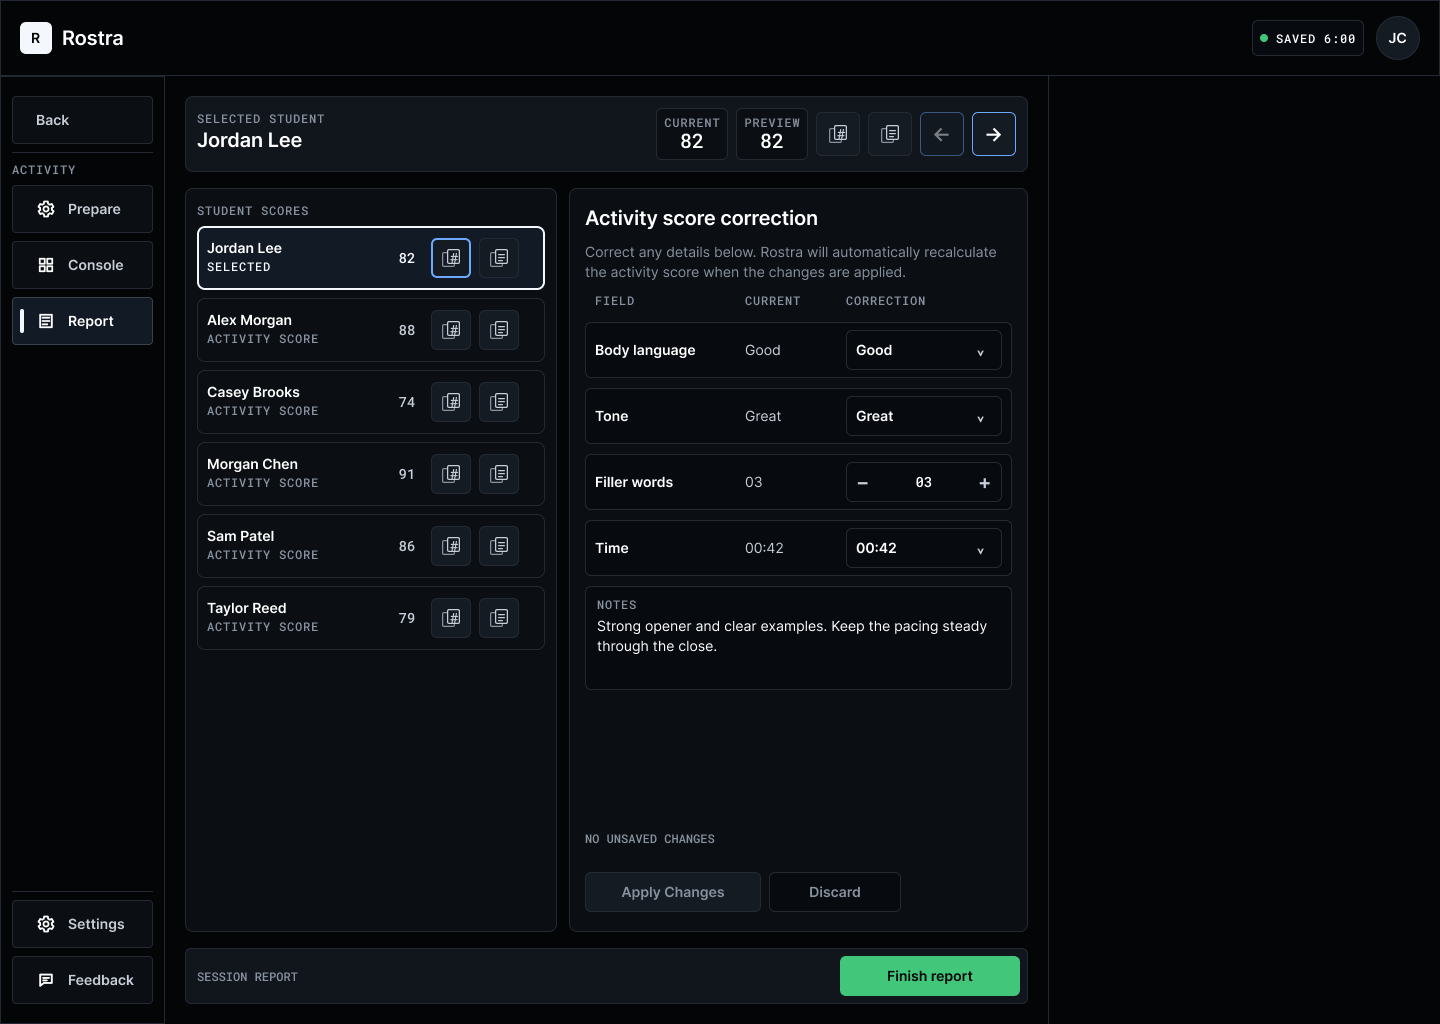Open notes icon for Casey Brooks
Viewport: 1440px width, 1024px height.
[499, 402]
